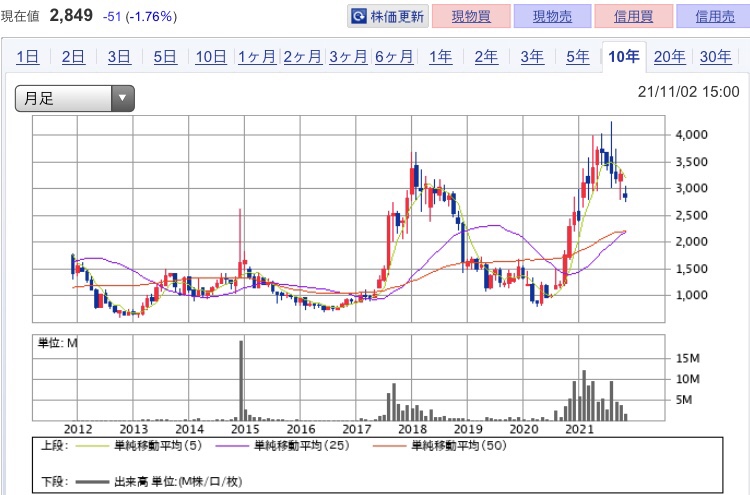Click the 2021 label on the time axis
Image resolution: width=750 pixels, height=495 pixels.
click(579, 429)
